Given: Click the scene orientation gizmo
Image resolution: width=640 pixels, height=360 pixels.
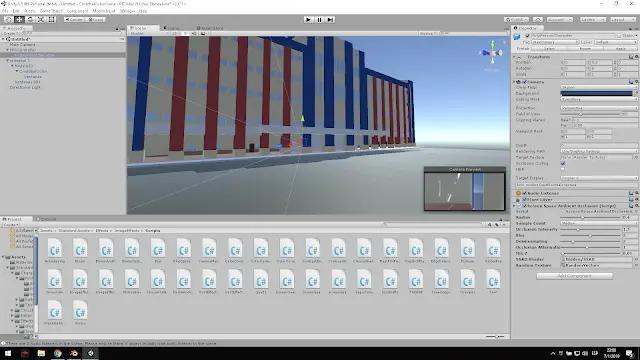Looking at the screenshot, I should [x=493, y=53].
